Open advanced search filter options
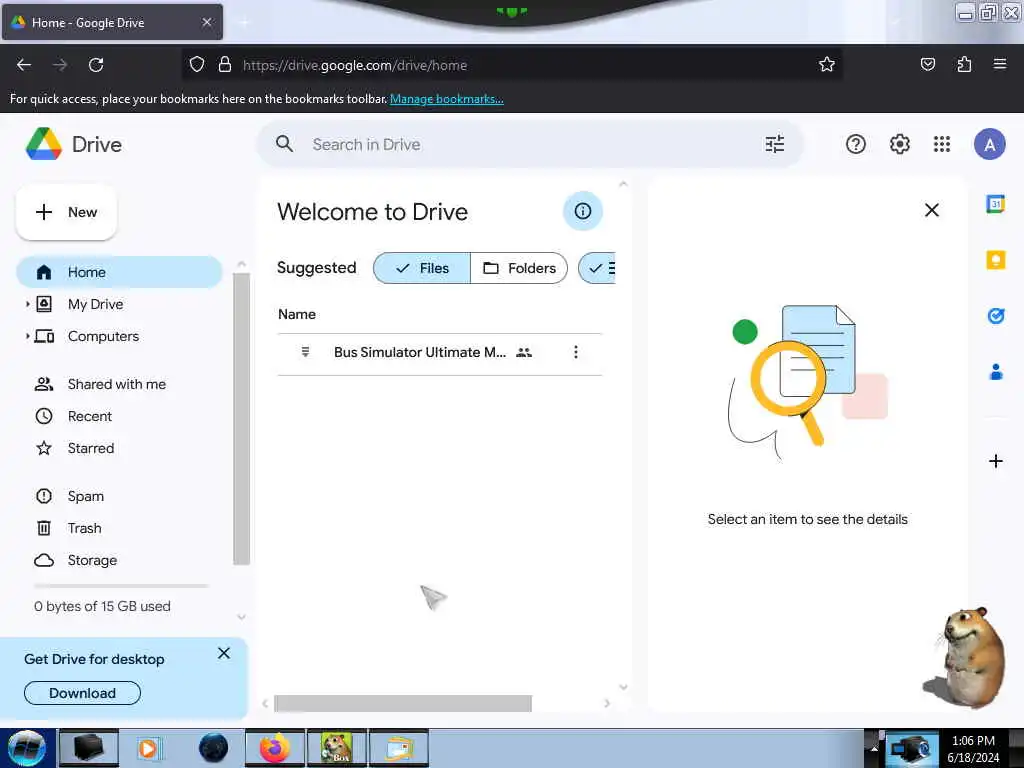Viewport: 1024px width, 768px height. click(775, 144)
